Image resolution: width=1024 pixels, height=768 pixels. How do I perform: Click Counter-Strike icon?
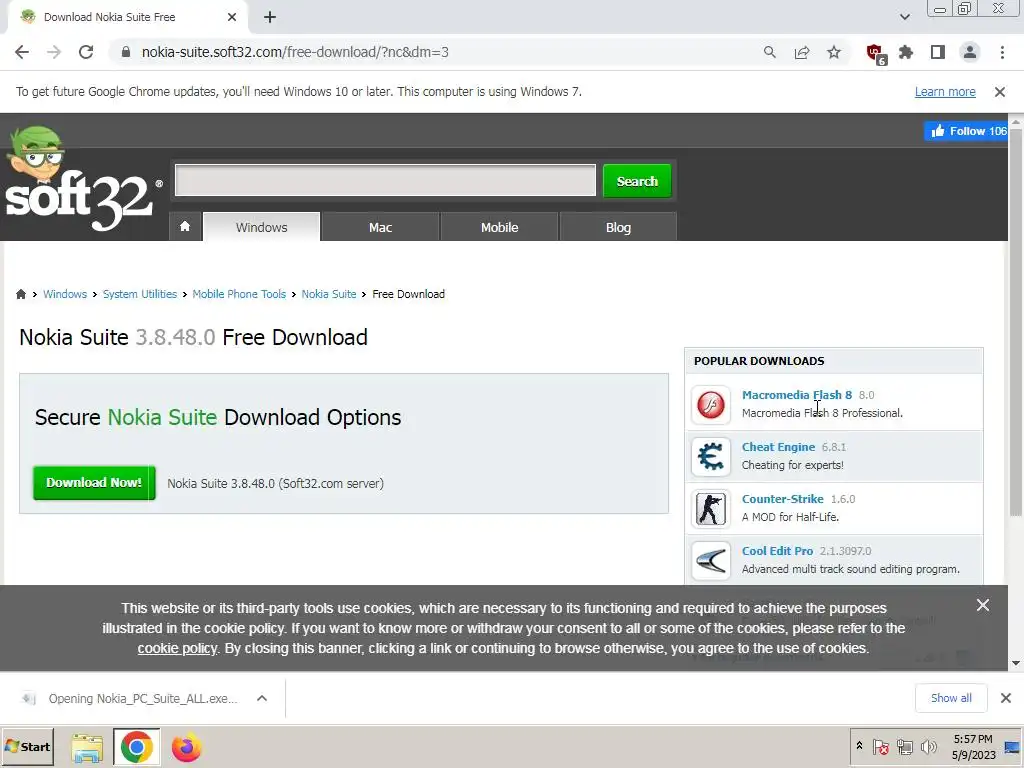(x=711, y=508)
